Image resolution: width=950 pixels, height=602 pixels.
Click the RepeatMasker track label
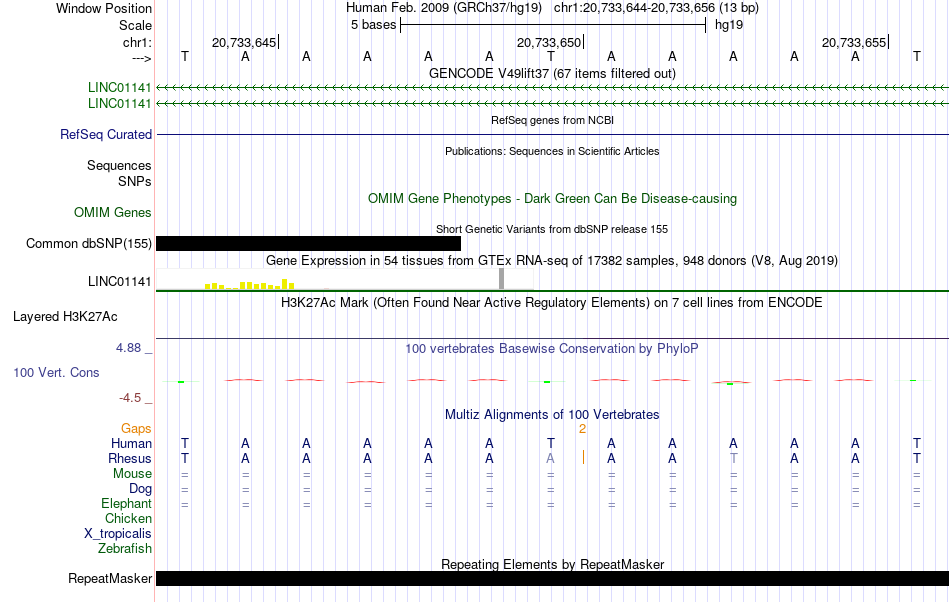[x=110, y=578]
